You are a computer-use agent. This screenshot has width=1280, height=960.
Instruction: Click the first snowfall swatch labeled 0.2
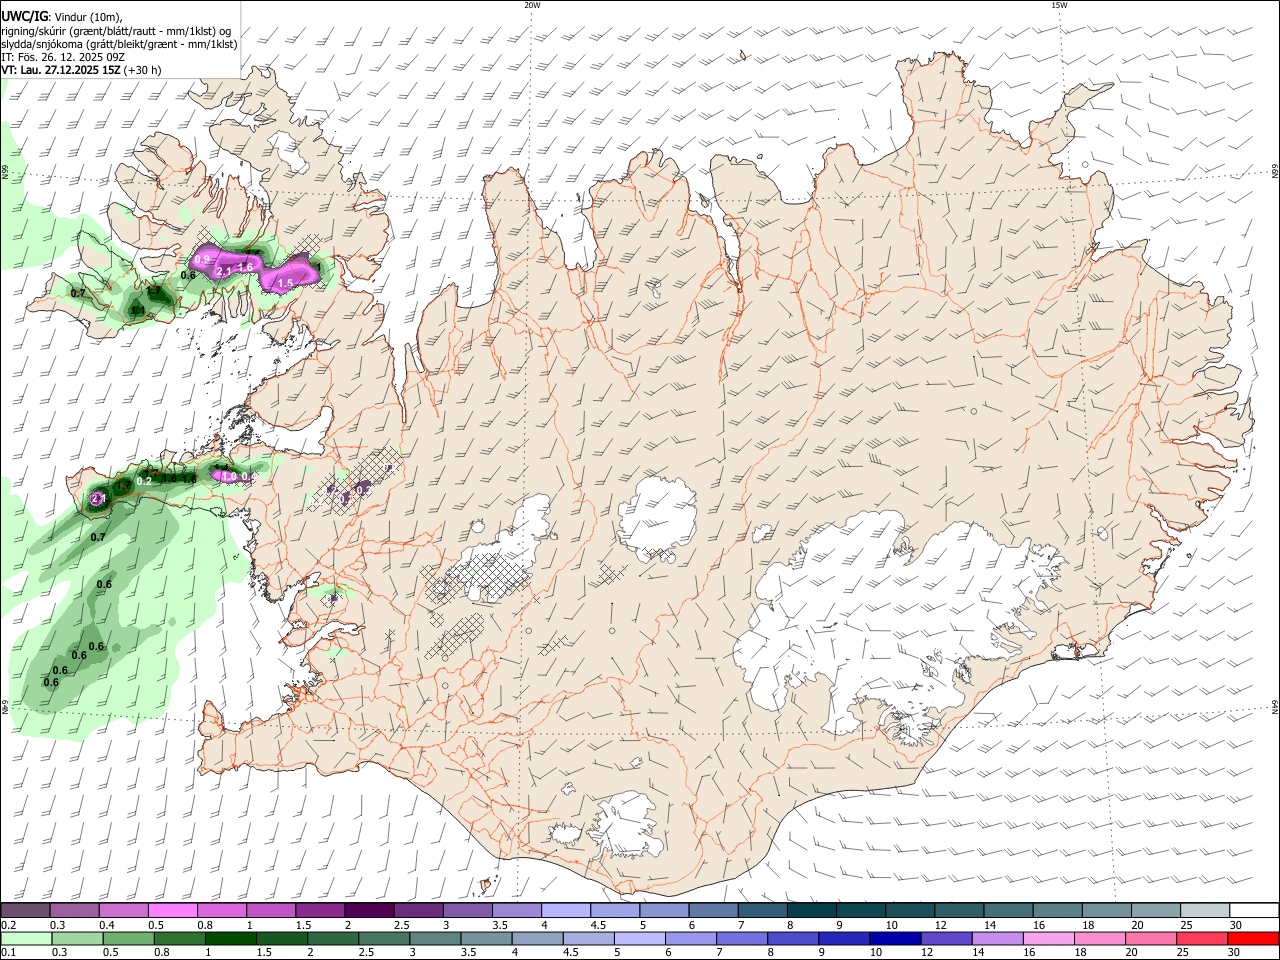pyautogui.click(x=25, y=910)
